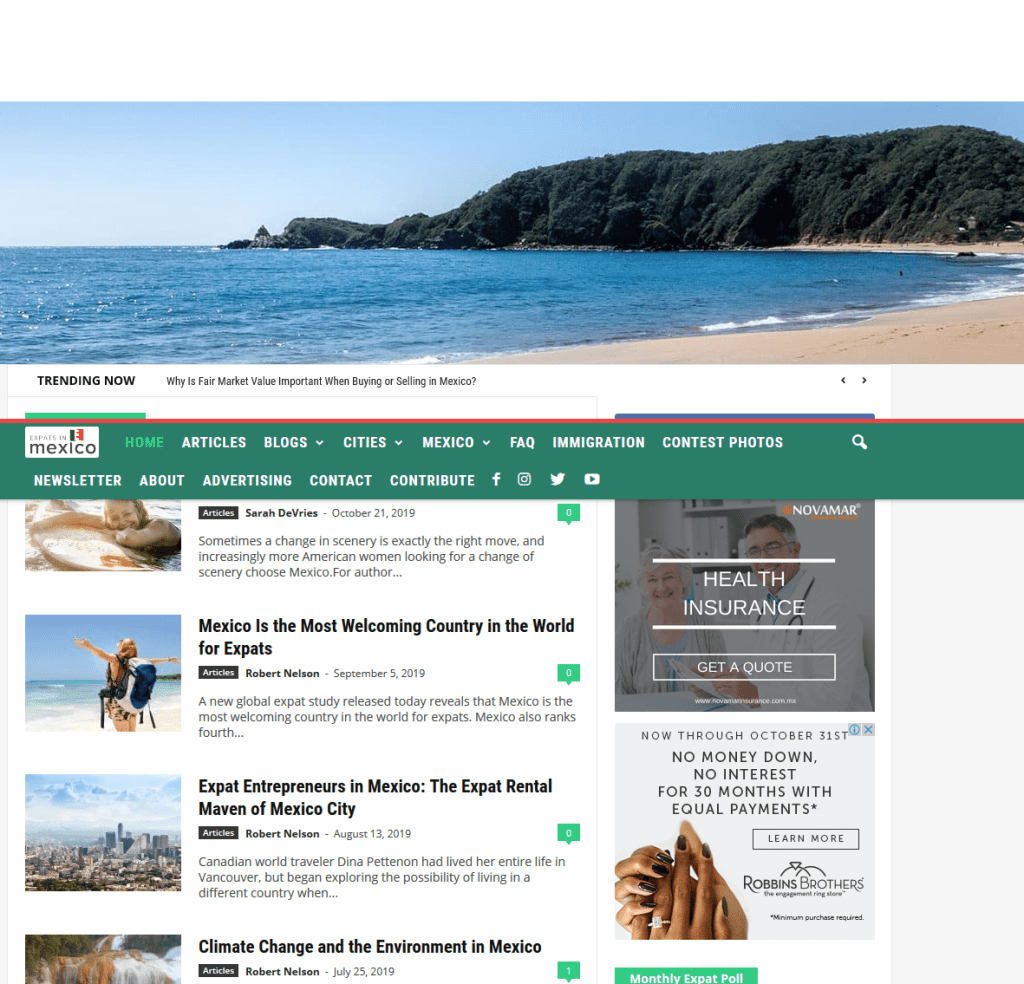
Task: Open the YouTube social icon
Action: [x=592, y=480]
